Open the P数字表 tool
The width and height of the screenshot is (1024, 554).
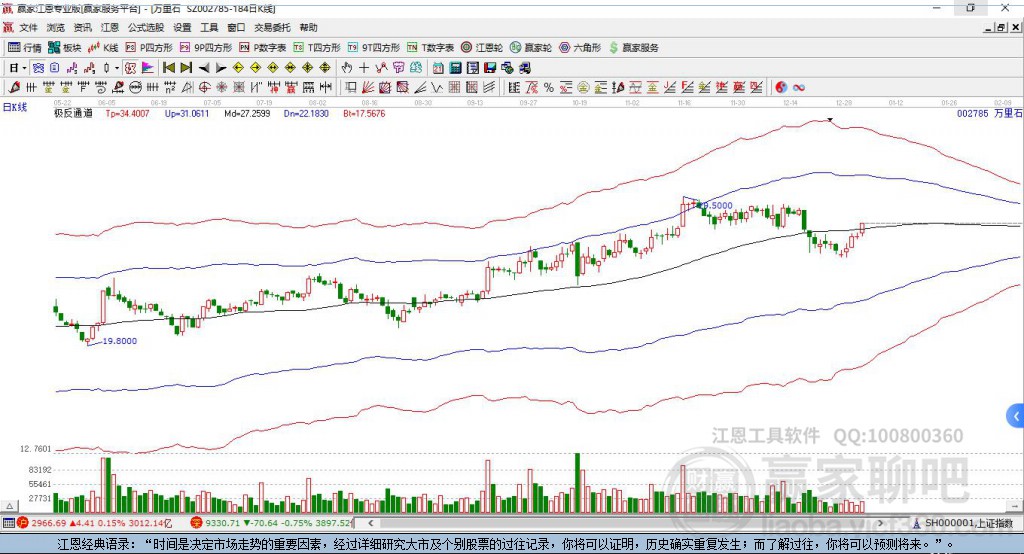(263, 48)
